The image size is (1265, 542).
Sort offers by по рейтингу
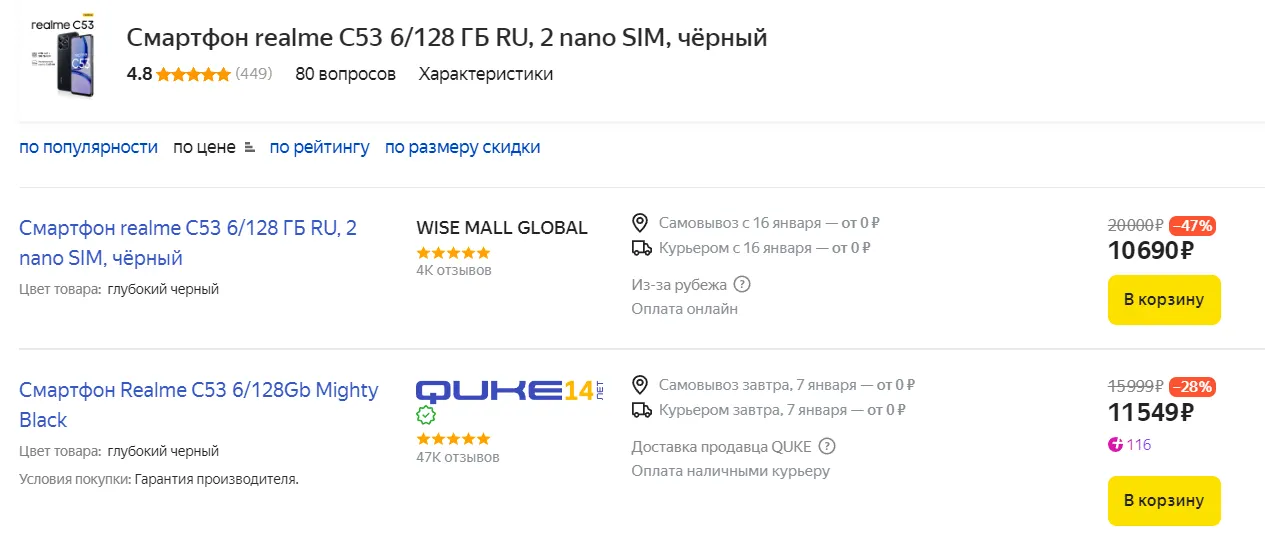point(319,147)
